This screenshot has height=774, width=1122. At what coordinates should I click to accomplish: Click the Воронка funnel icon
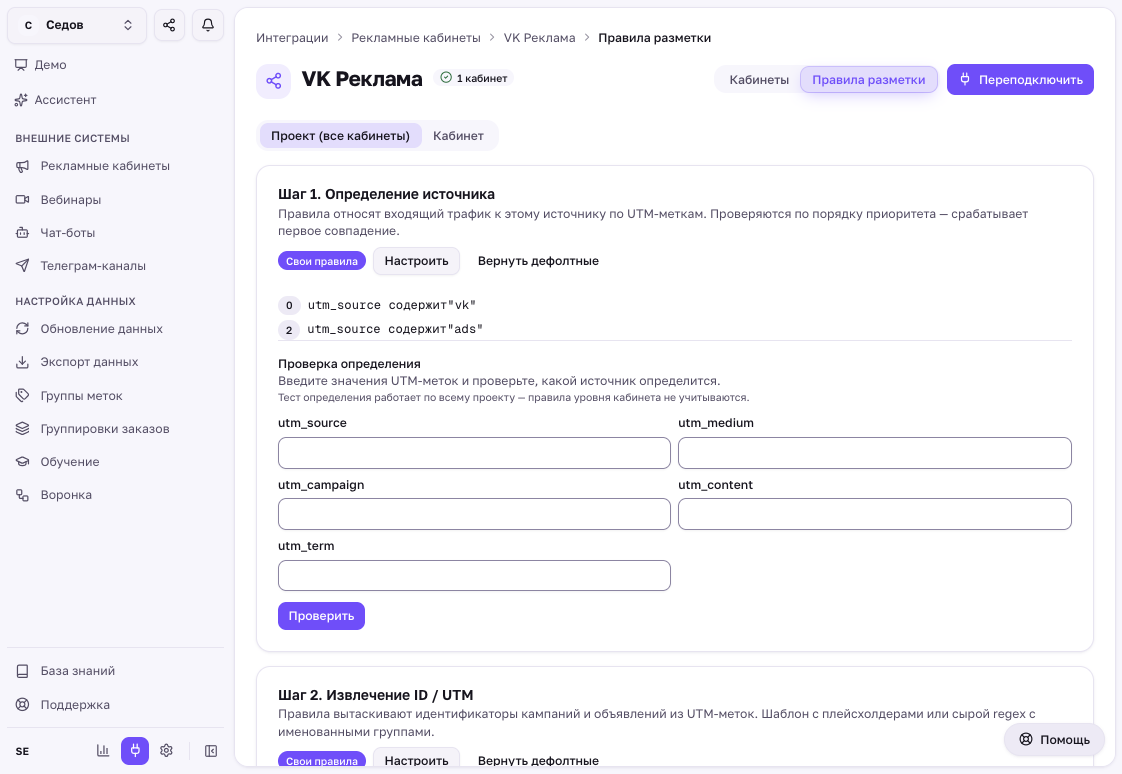22,495
